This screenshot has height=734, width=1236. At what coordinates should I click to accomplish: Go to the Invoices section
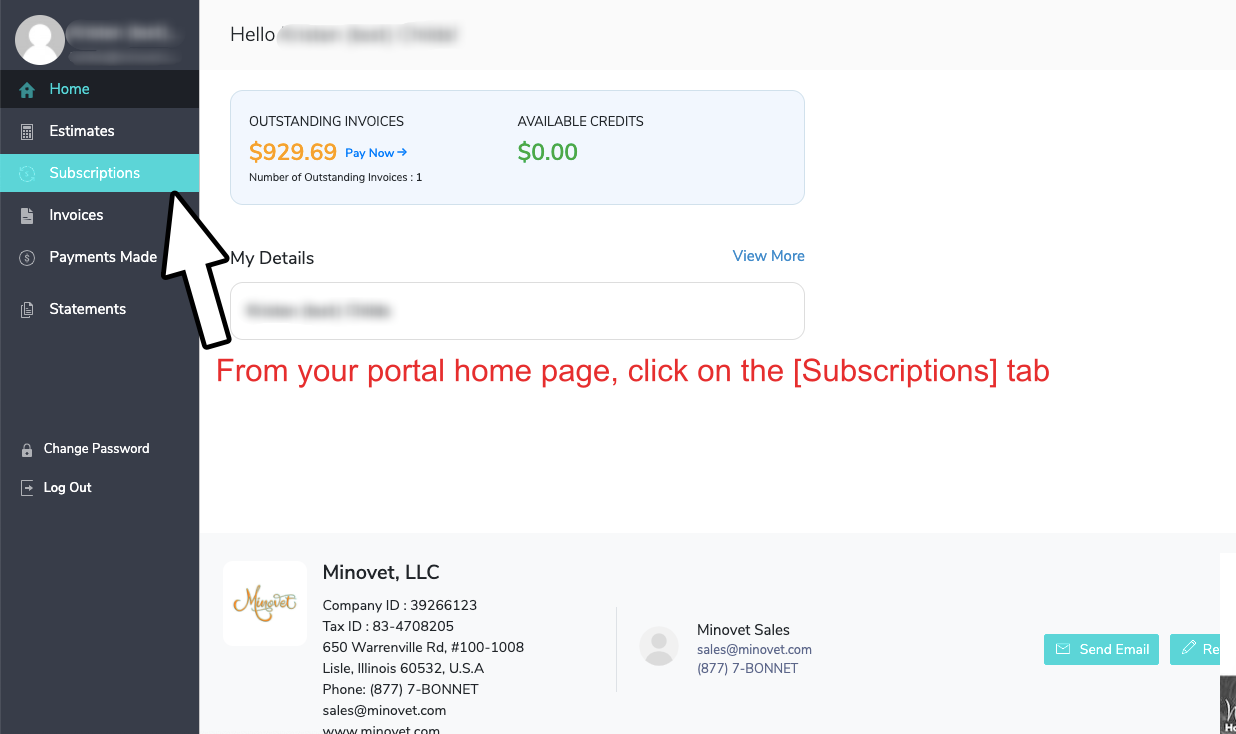(x=76, y=215)
